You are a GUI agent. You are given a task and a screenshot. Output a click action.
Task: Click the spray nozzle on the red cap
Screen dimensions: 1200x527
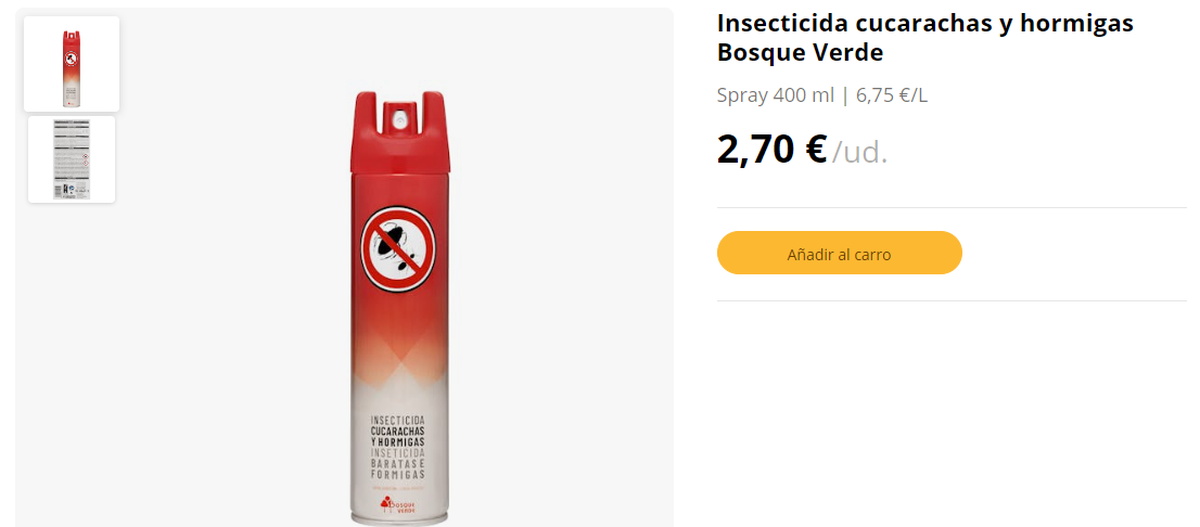coord(400,117)
